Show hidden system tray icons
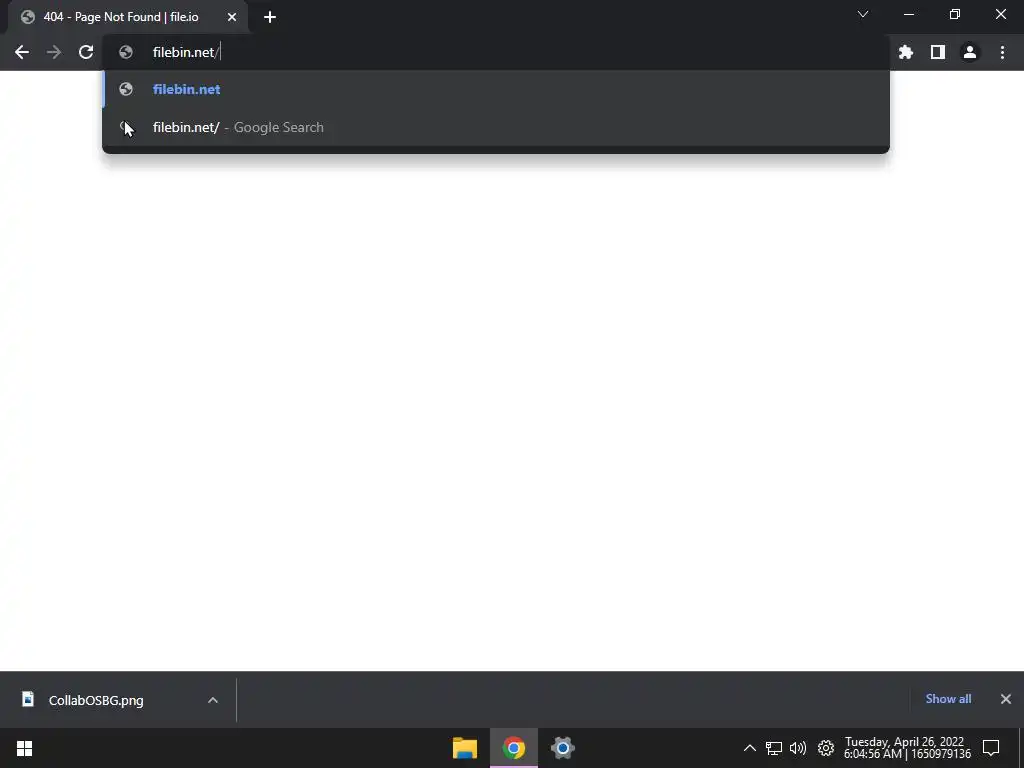This screenshot has height=768, width=1024. (x=750, y=748)
